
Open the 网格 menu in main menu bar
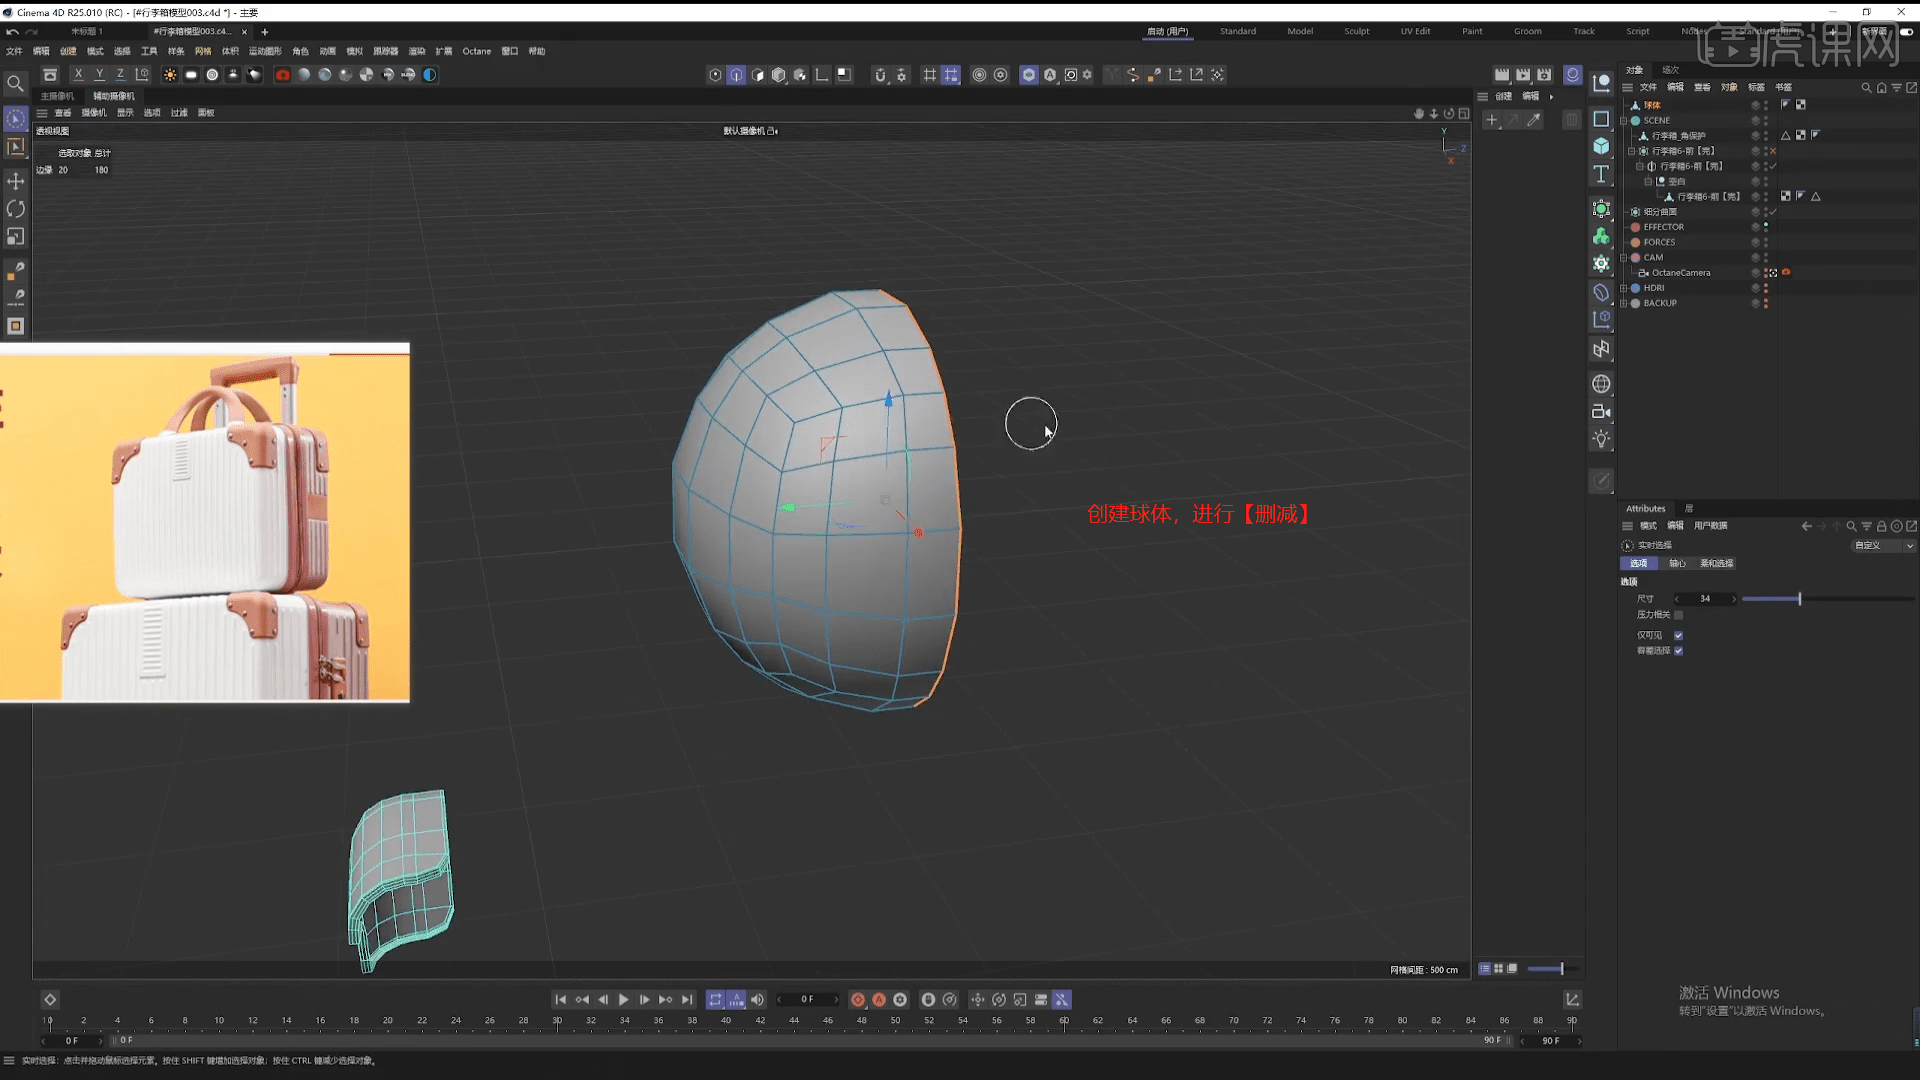203,51
